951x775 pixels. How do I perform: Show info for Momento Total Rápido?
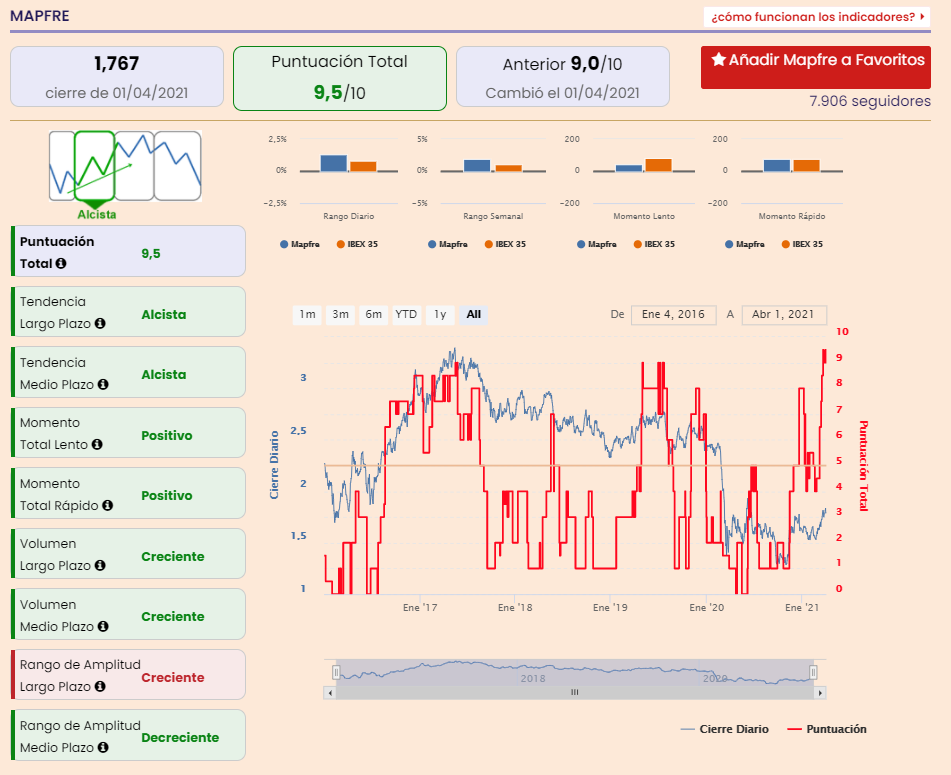(107, 505)
